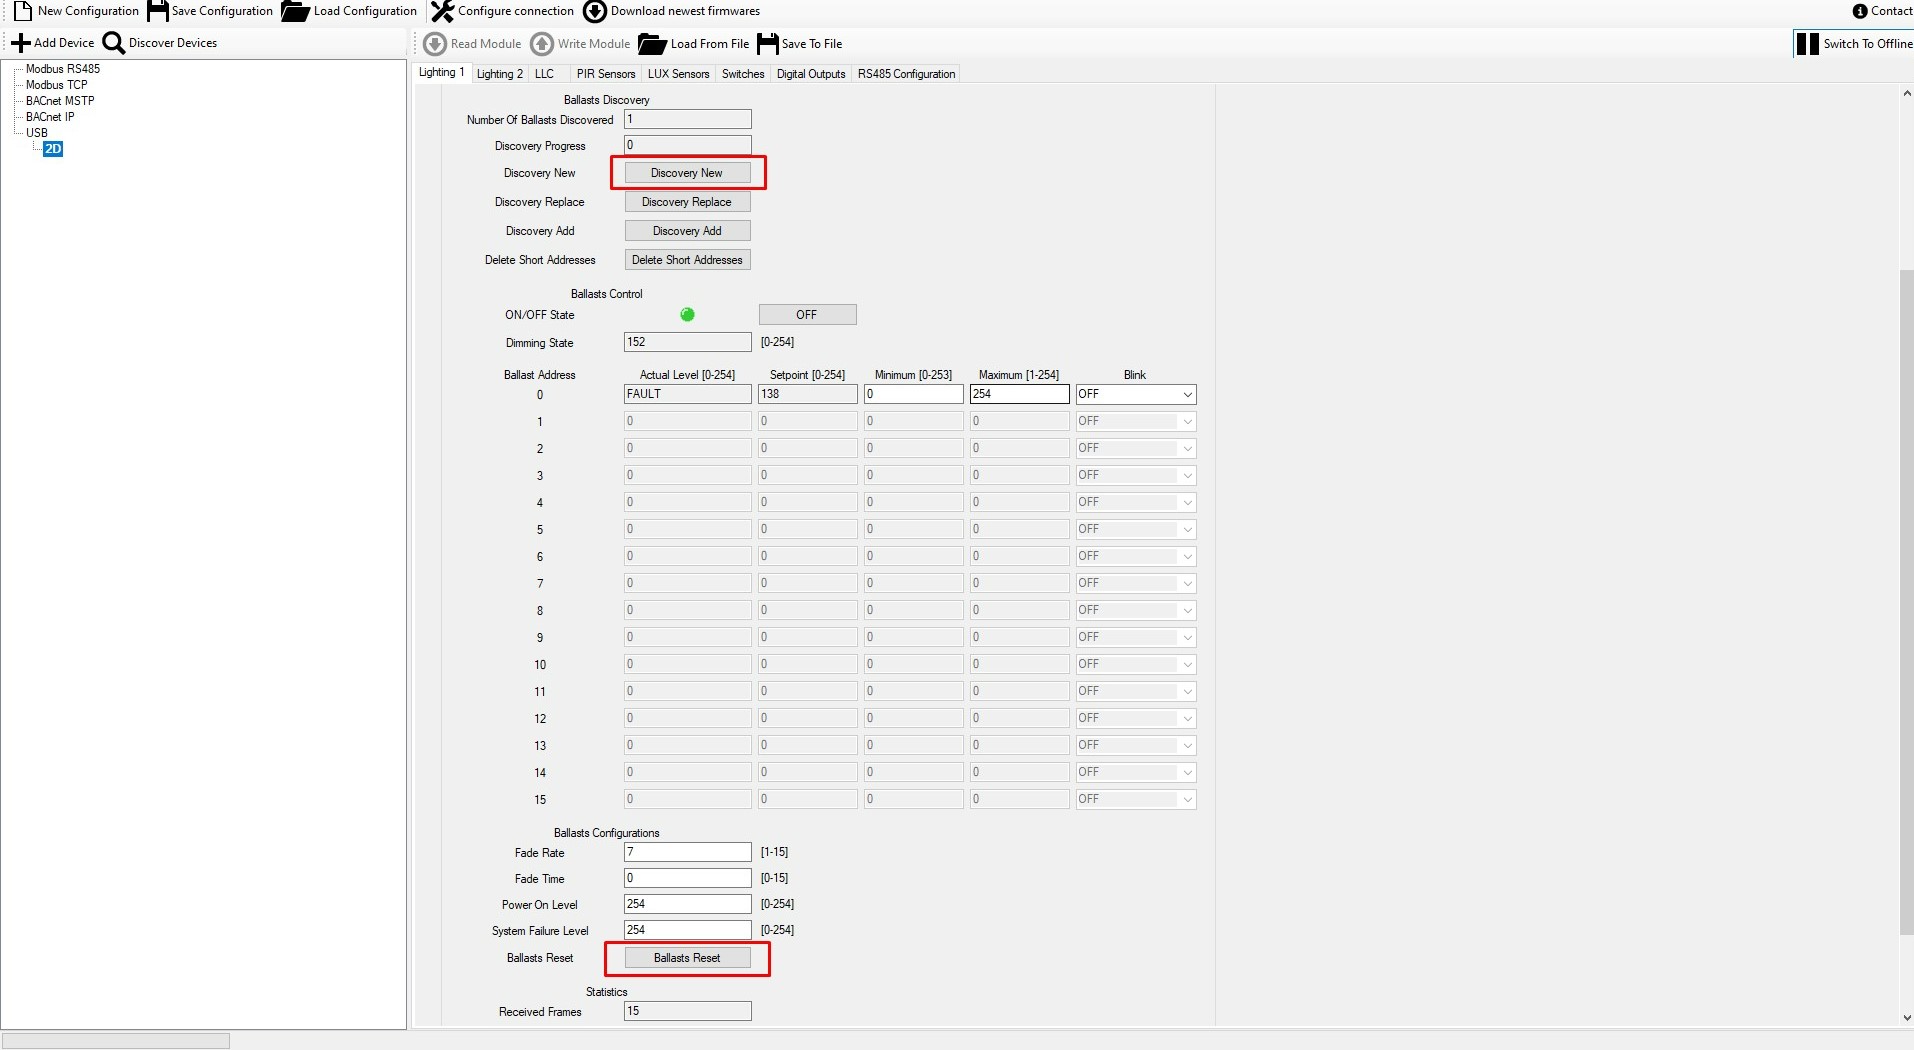Click Discover Devices magnifier icon
1914x1050 pixels.
pyautogui.click(x=114, y=43)
